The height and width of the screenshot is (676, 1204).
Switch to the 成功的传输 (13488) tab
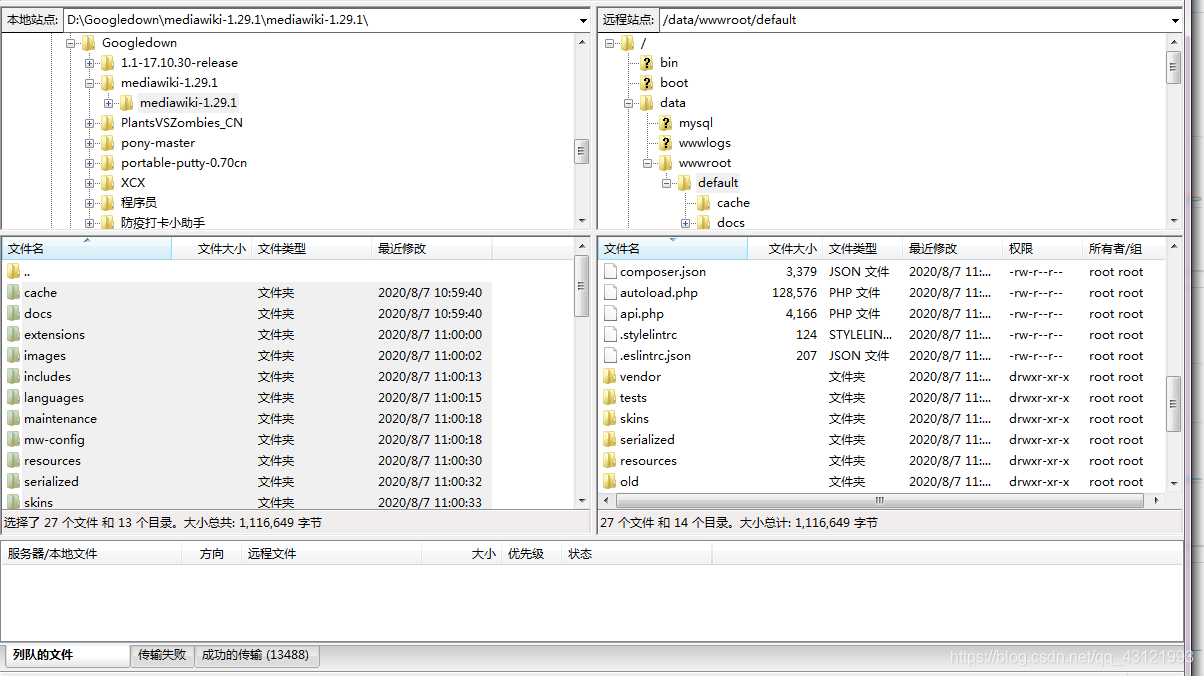pos(255,655)
